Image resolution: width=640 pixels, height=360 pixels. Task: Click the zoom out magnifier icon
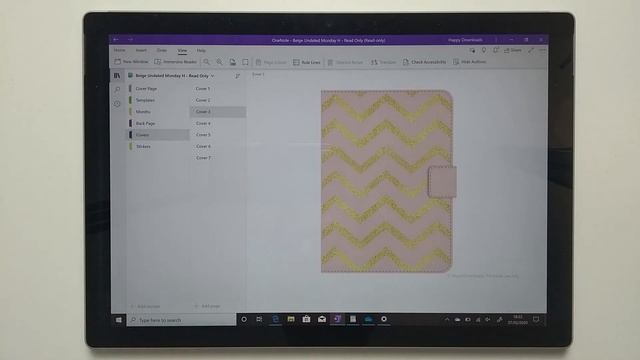[x=207, y=62]
